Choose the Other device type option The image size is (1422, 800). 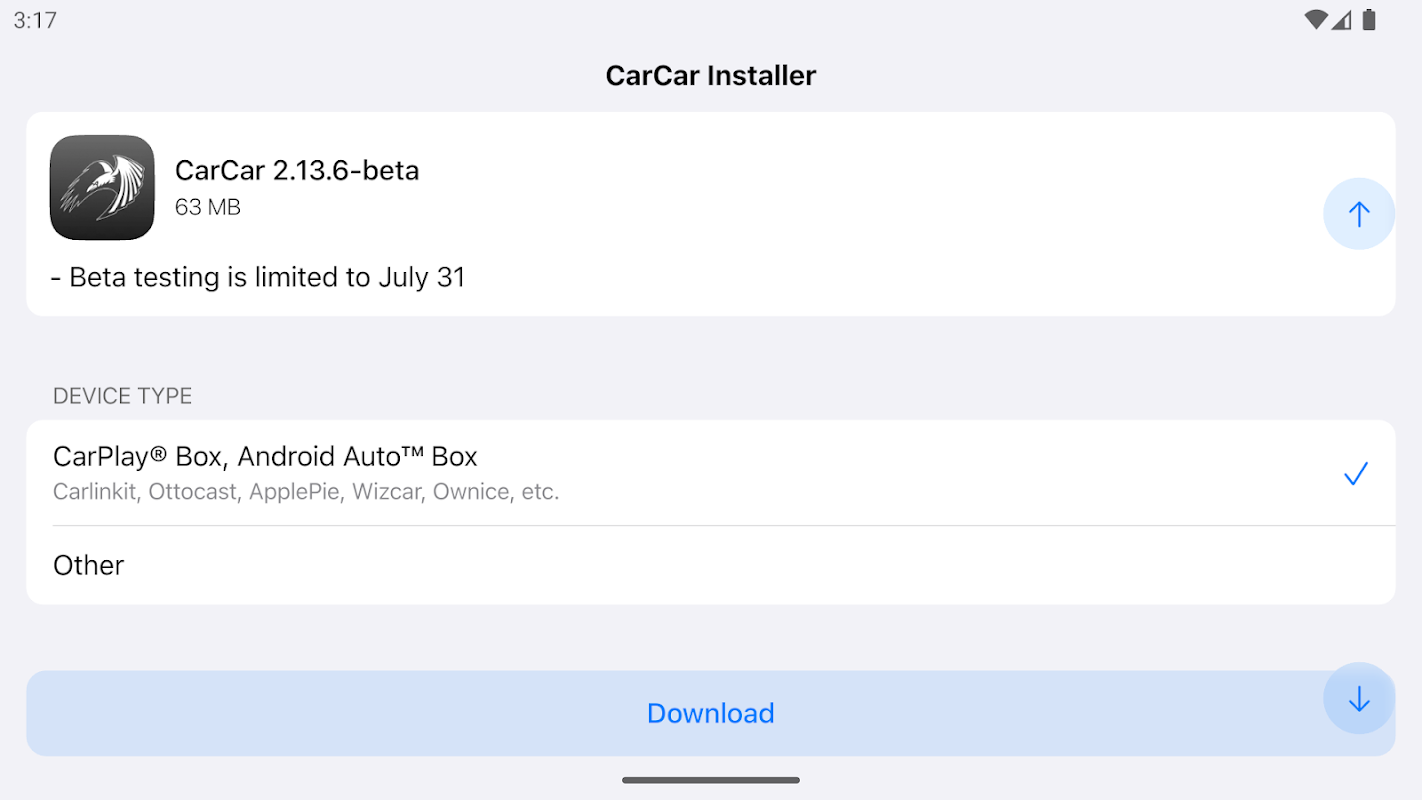[89, 565]
